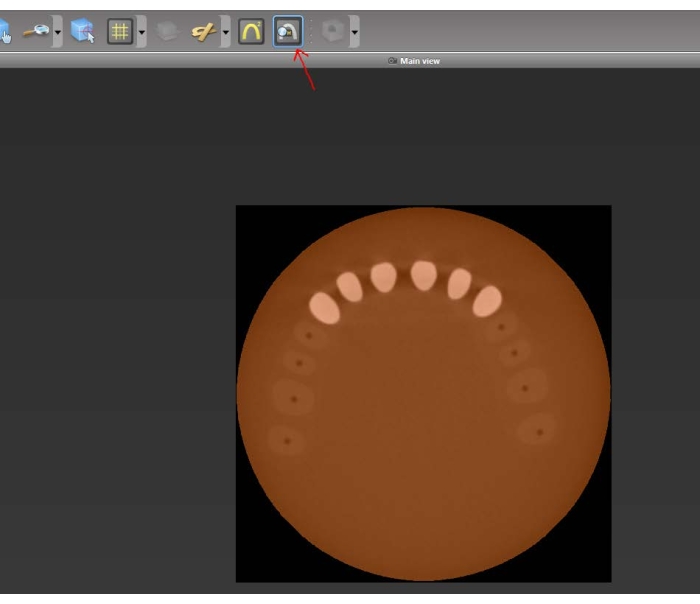Click the axial dental CT slice image
The height and width of the screenshot is (604, 700).
click(x=424, y=394)
